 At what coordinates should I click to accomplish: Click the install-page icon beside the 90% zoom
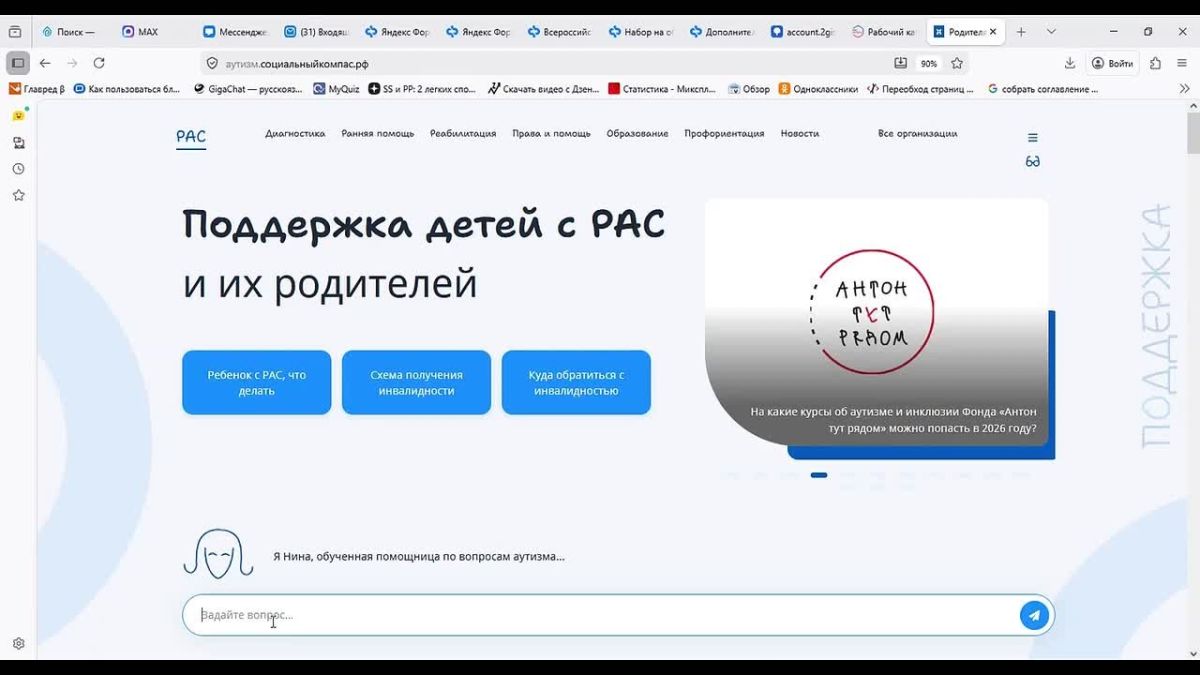click(900, 63)
